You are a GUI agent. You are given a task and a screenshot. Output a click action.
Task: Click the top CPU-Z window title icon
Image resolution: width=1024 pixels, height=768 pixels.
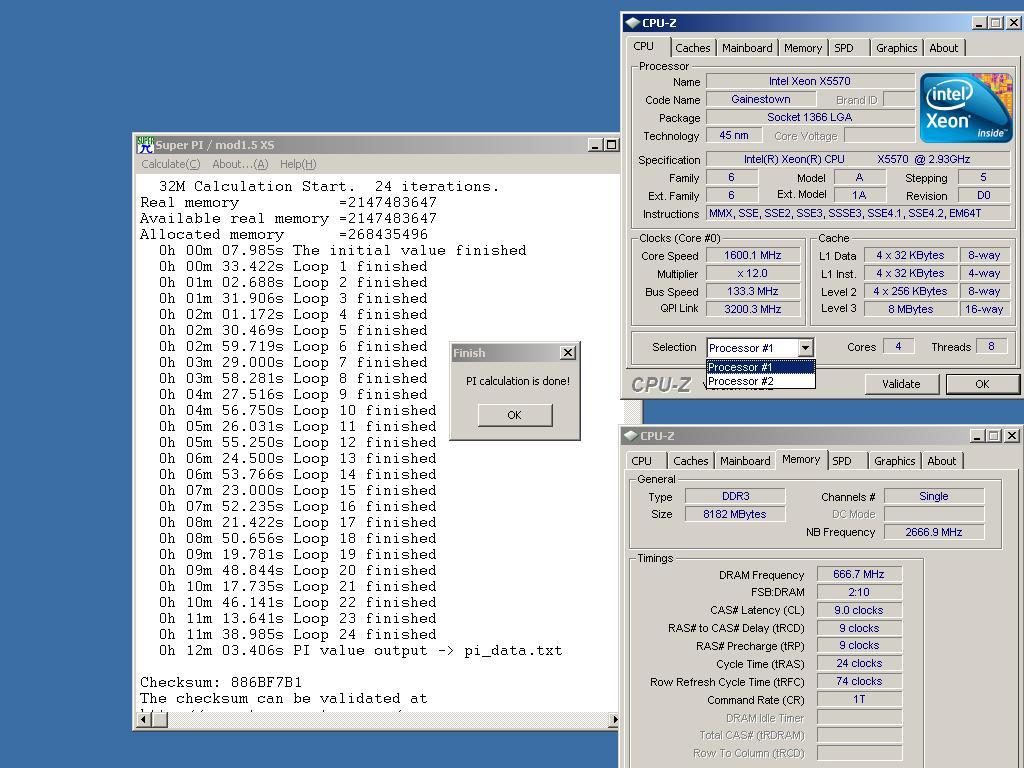point(632,23)
